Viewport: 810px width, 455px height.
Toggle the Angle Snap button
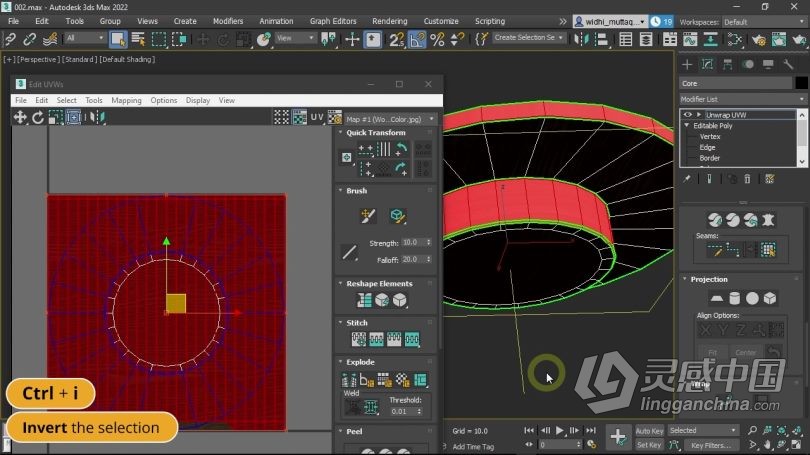(x=417, y=39)
